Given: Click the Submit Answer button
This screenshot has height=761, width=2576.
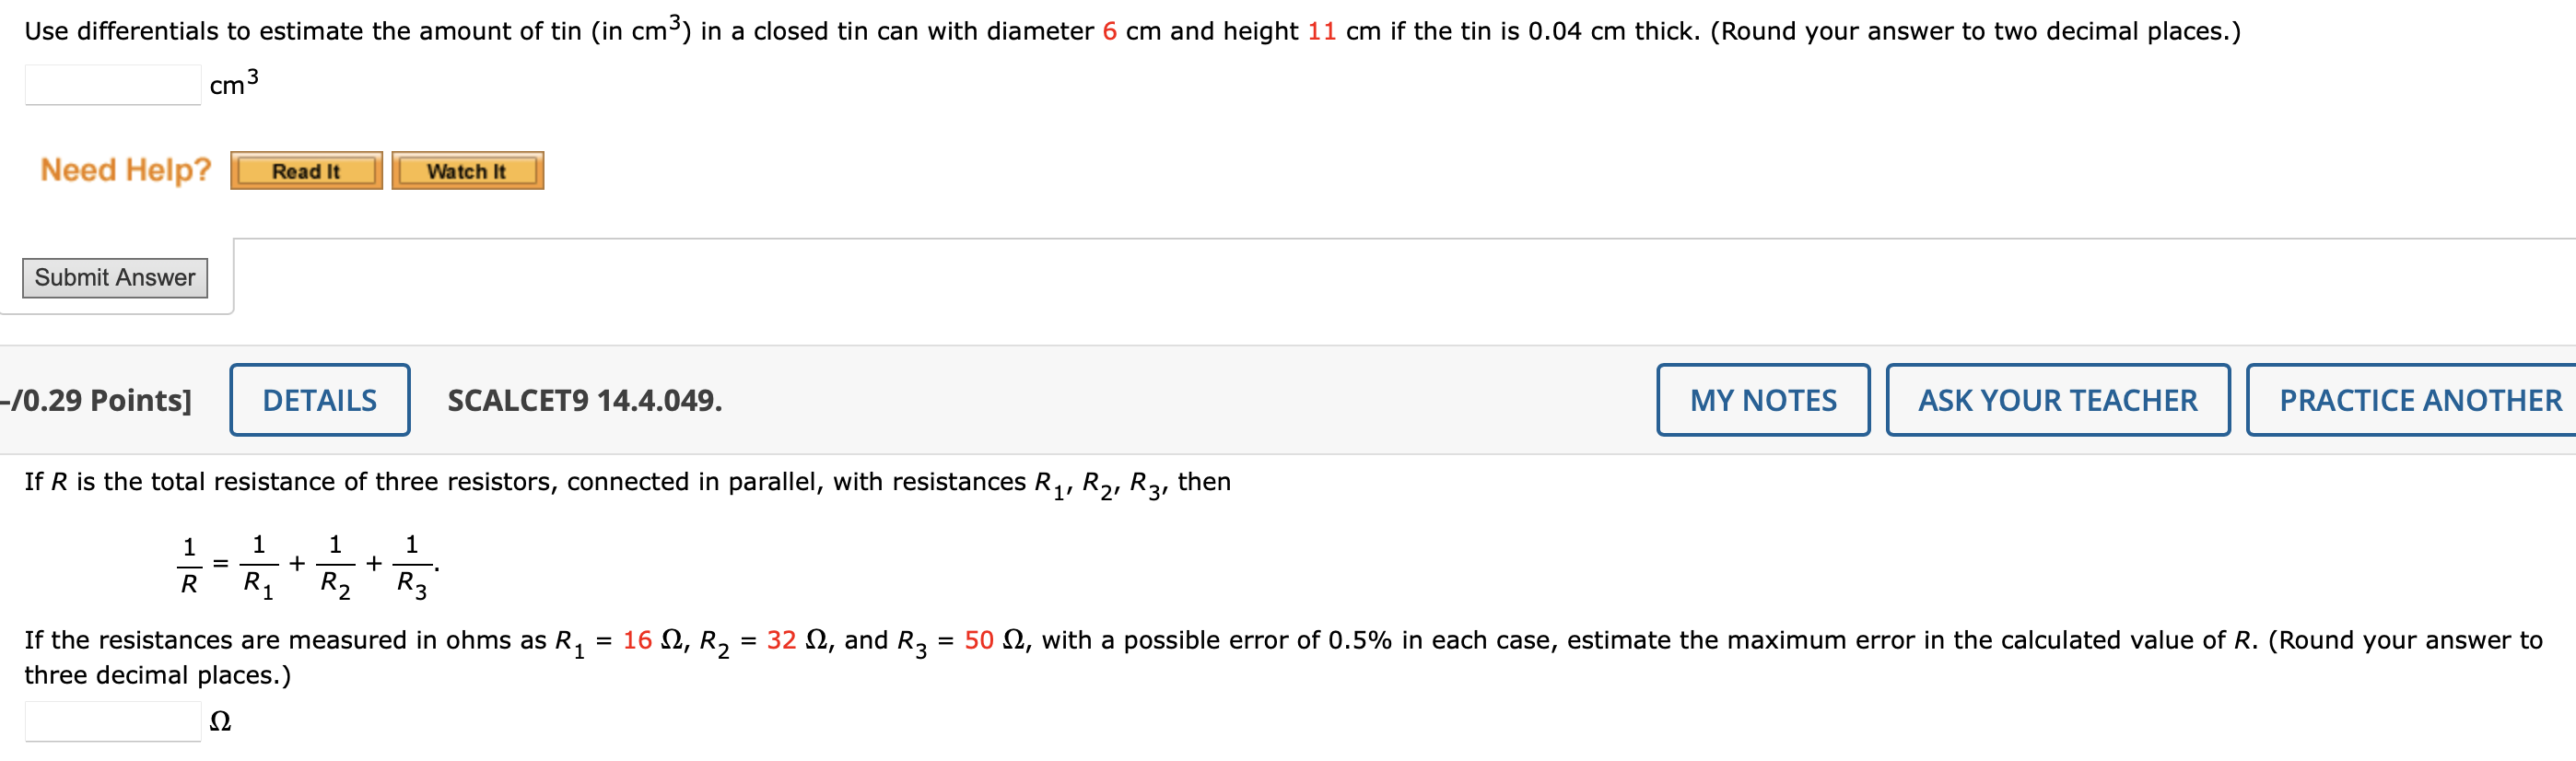Looking at the screenshot, I should coord(114,277).
